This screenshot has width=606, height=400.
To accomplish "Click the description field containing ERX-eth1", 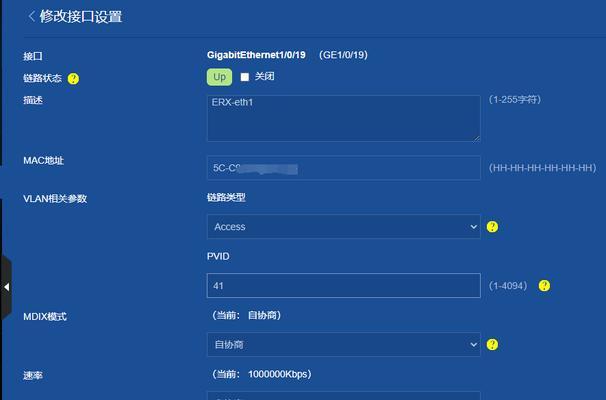I will coord(344,118).
